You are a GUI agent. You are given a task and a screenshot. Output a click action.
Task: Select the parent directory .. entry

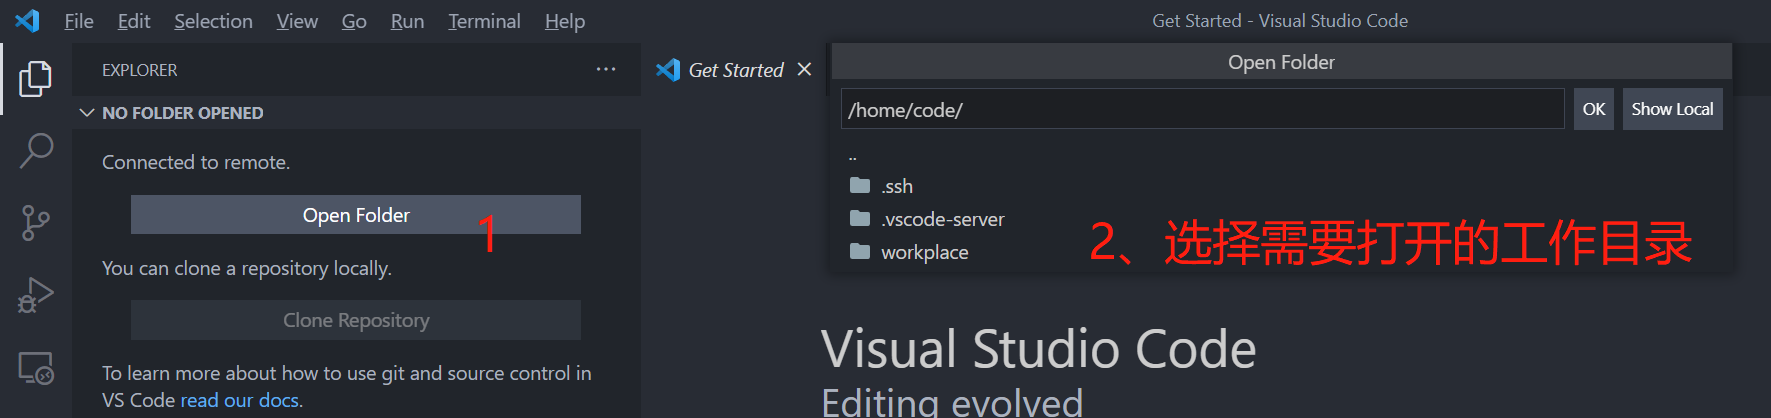pos(1282,156)
